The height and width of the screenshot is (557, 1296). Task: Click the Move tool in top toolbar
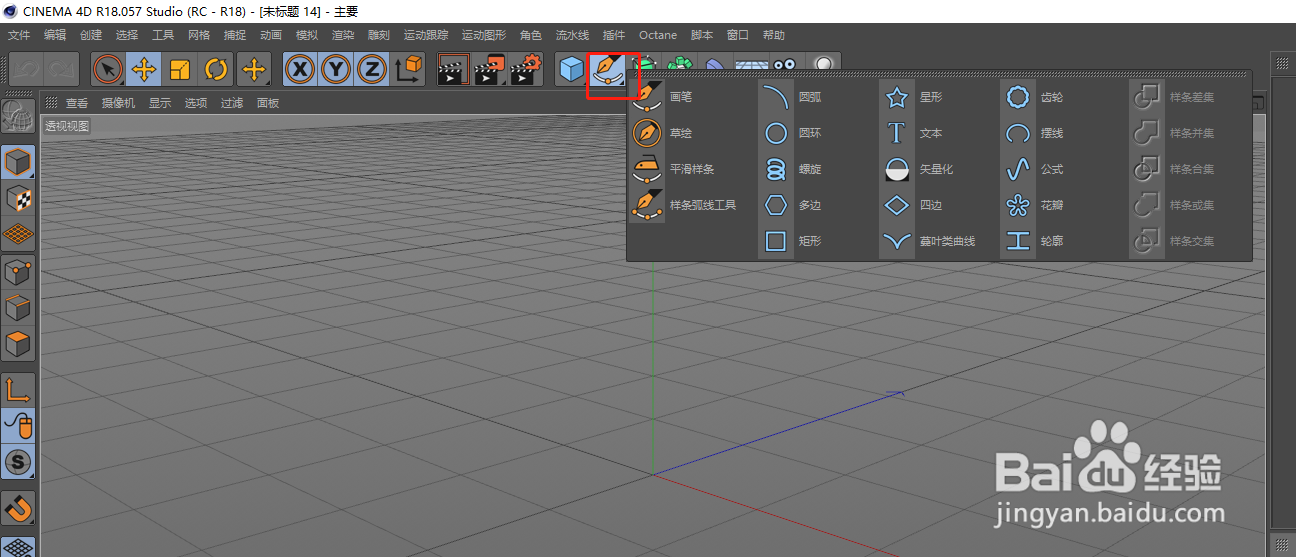144,69
